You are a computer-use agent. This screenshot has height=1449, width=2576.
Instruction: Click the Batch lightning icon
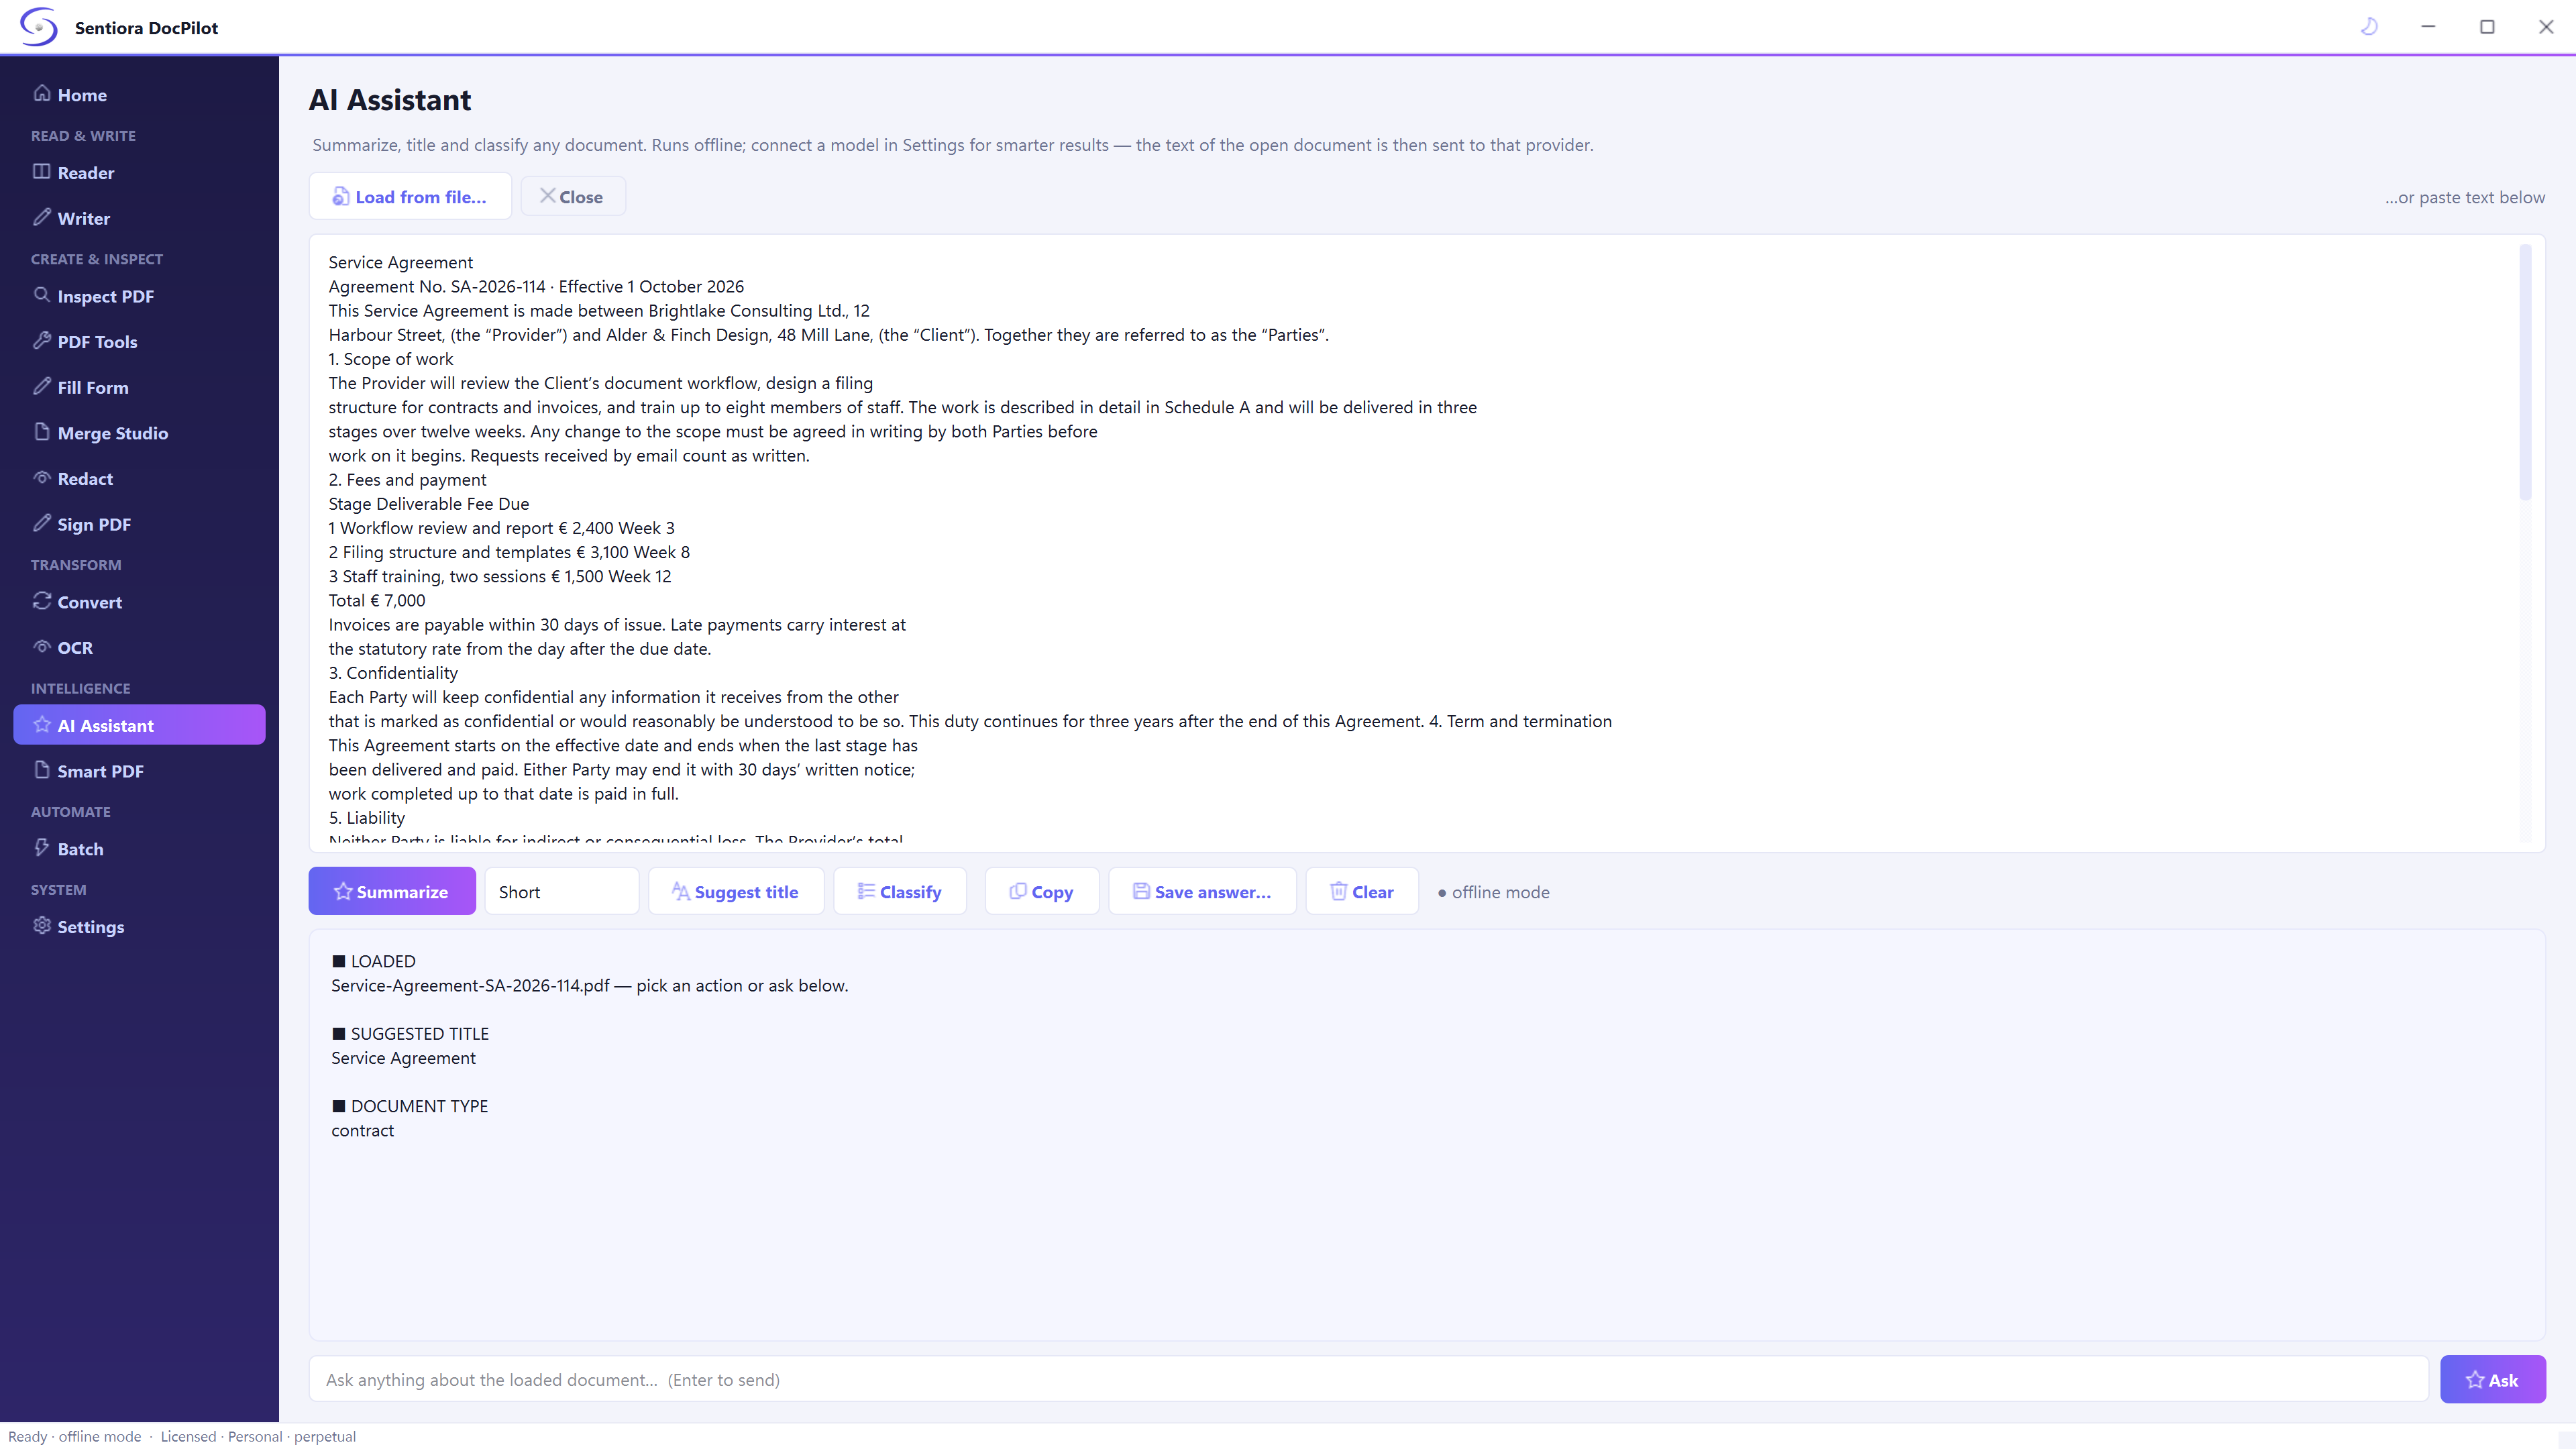point(42,848)
